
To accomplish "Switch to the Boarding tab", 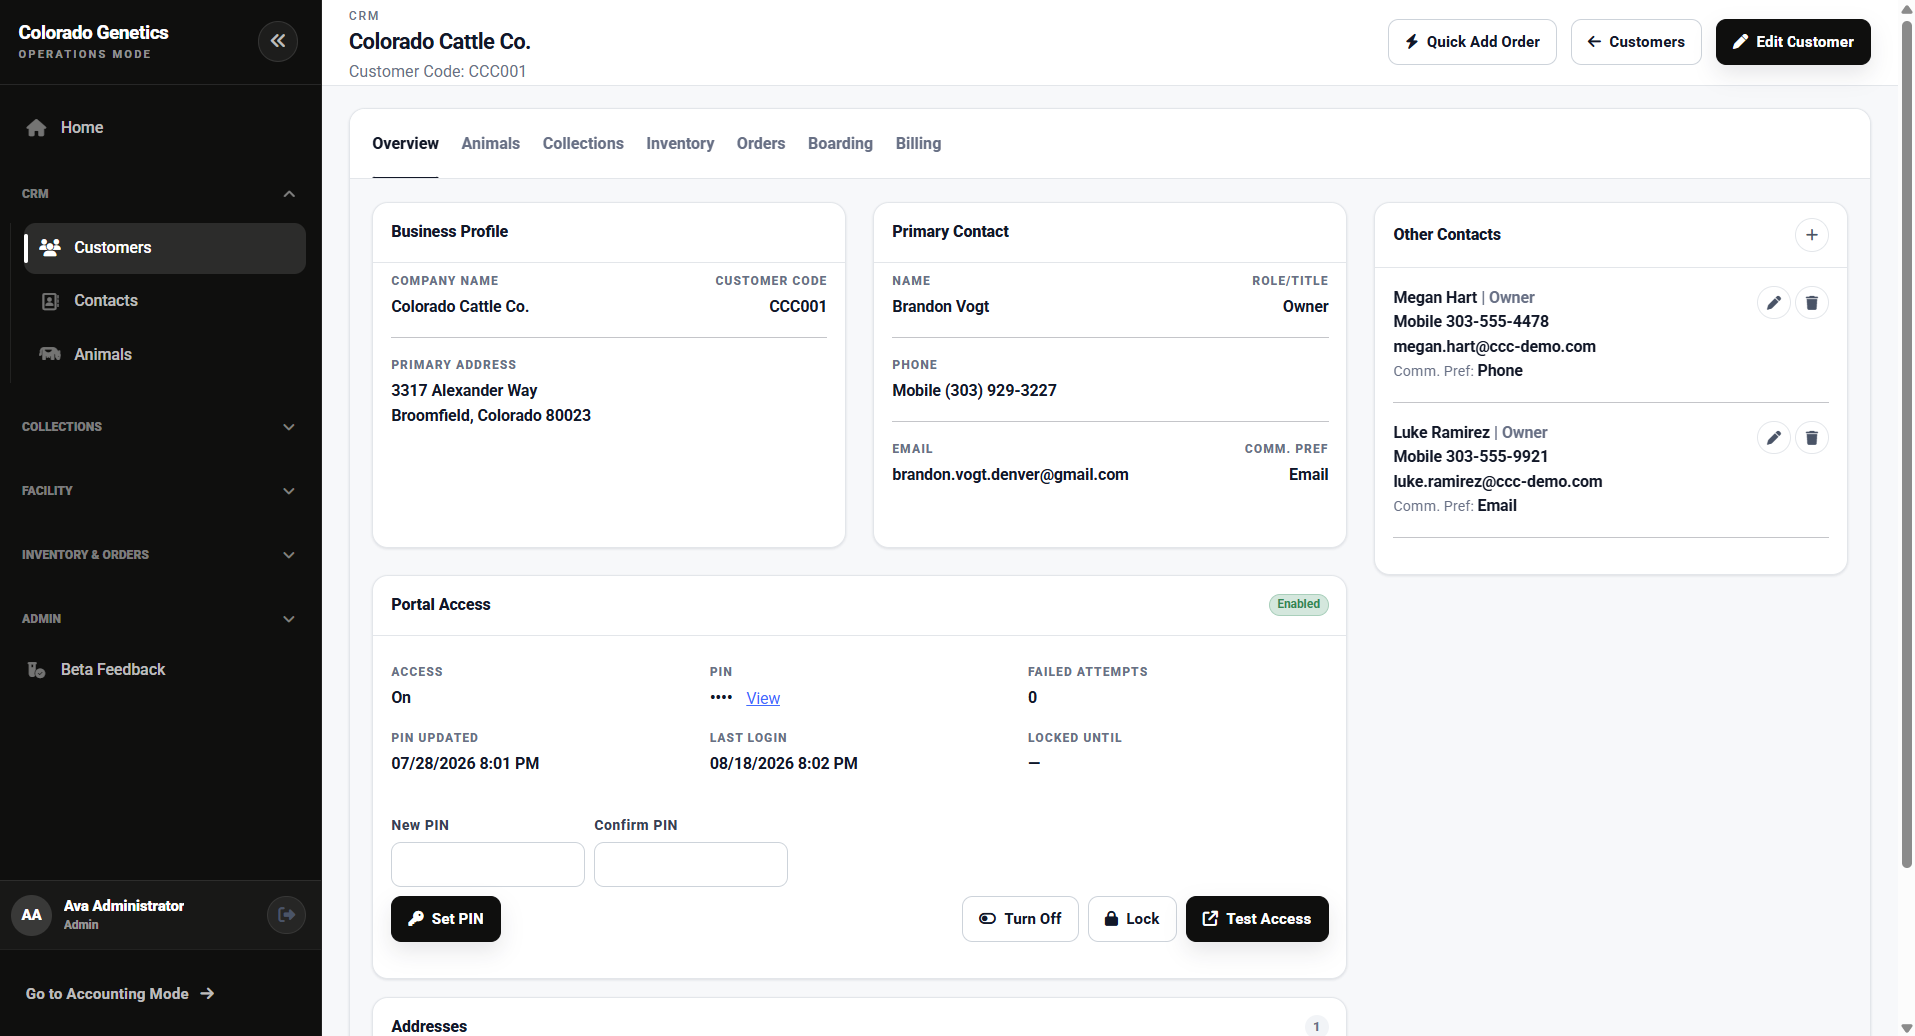I will point(840,144).
